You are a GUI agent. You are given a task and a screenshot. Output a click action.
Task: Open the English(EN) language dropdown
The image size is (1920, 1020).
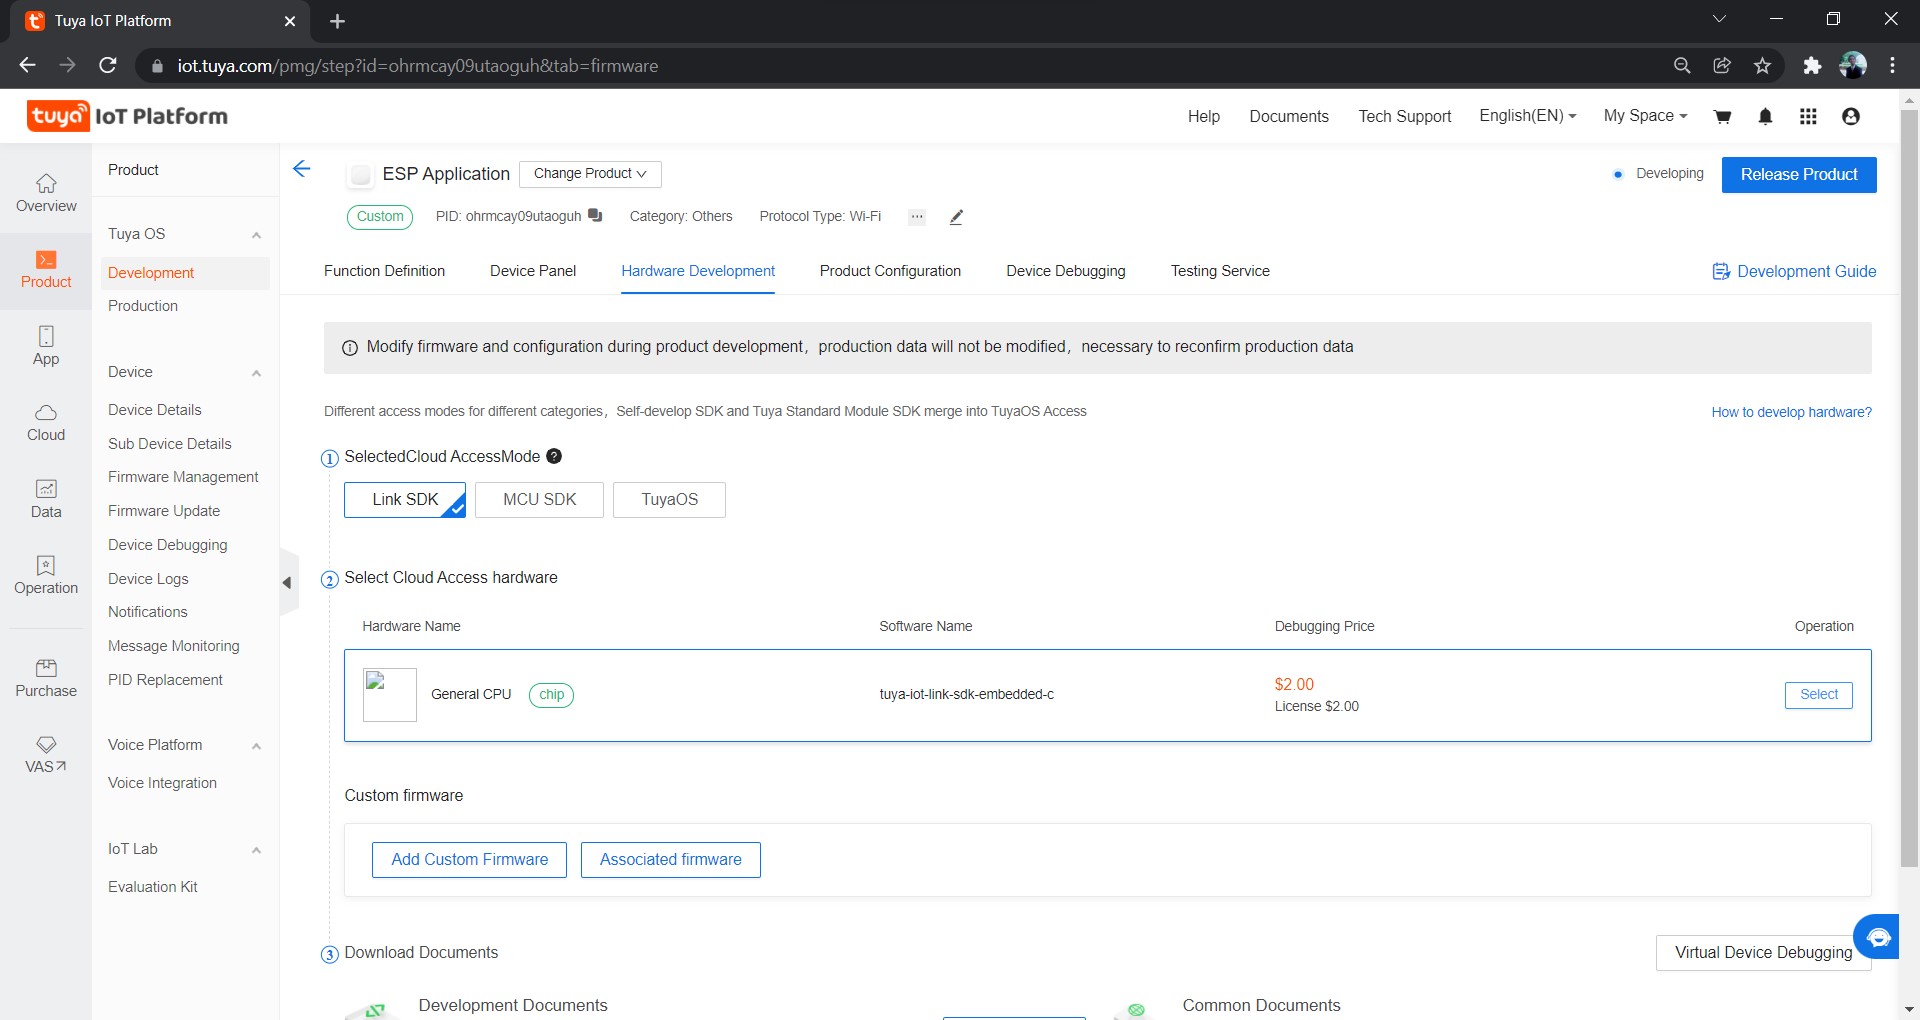point(1527,116)
